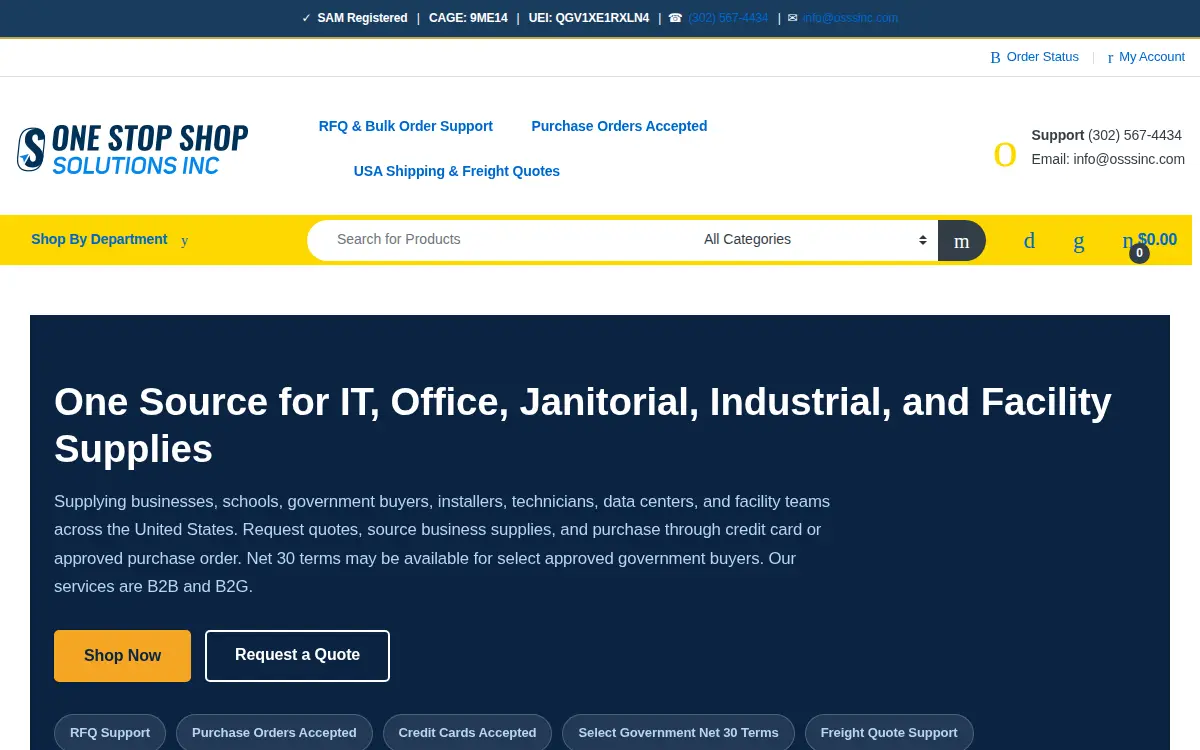Click info@osssinc.com email in top bar
The width and height of the screenshot is (1200, 750).
(850, 18)
